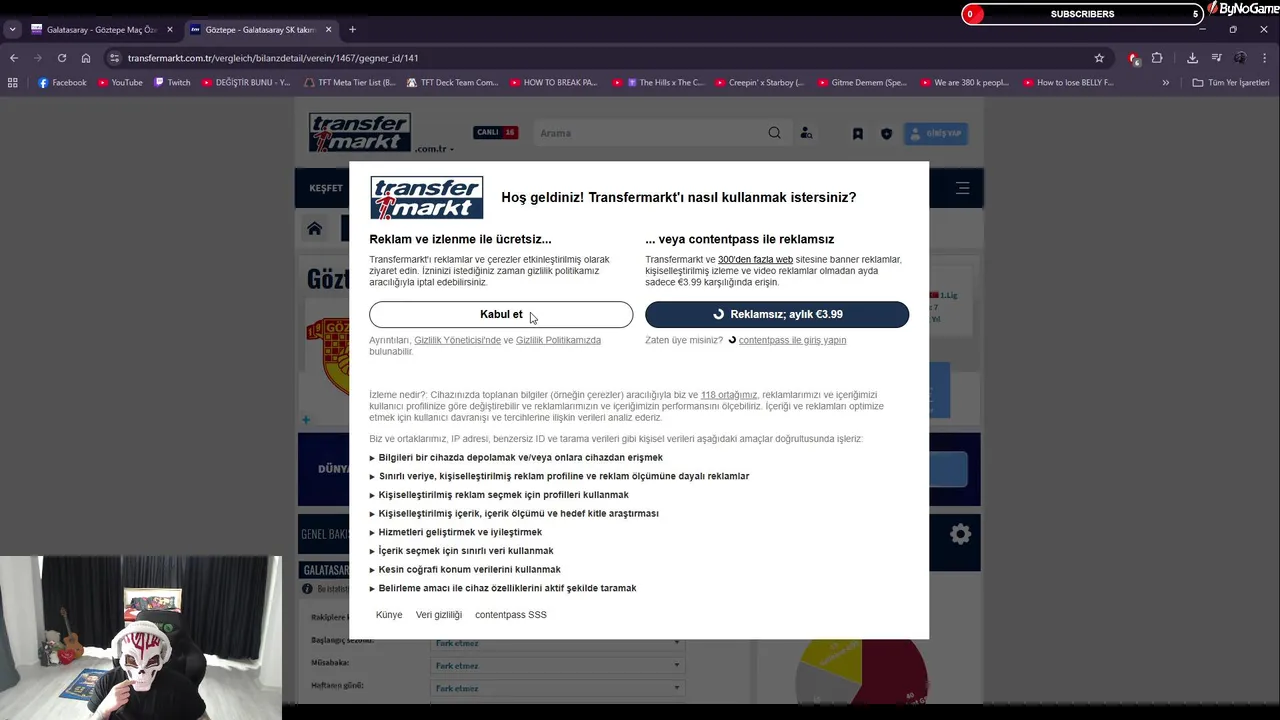Open the contentpass SSS footer link
1280x720 pixels.
tap(511, 615)
